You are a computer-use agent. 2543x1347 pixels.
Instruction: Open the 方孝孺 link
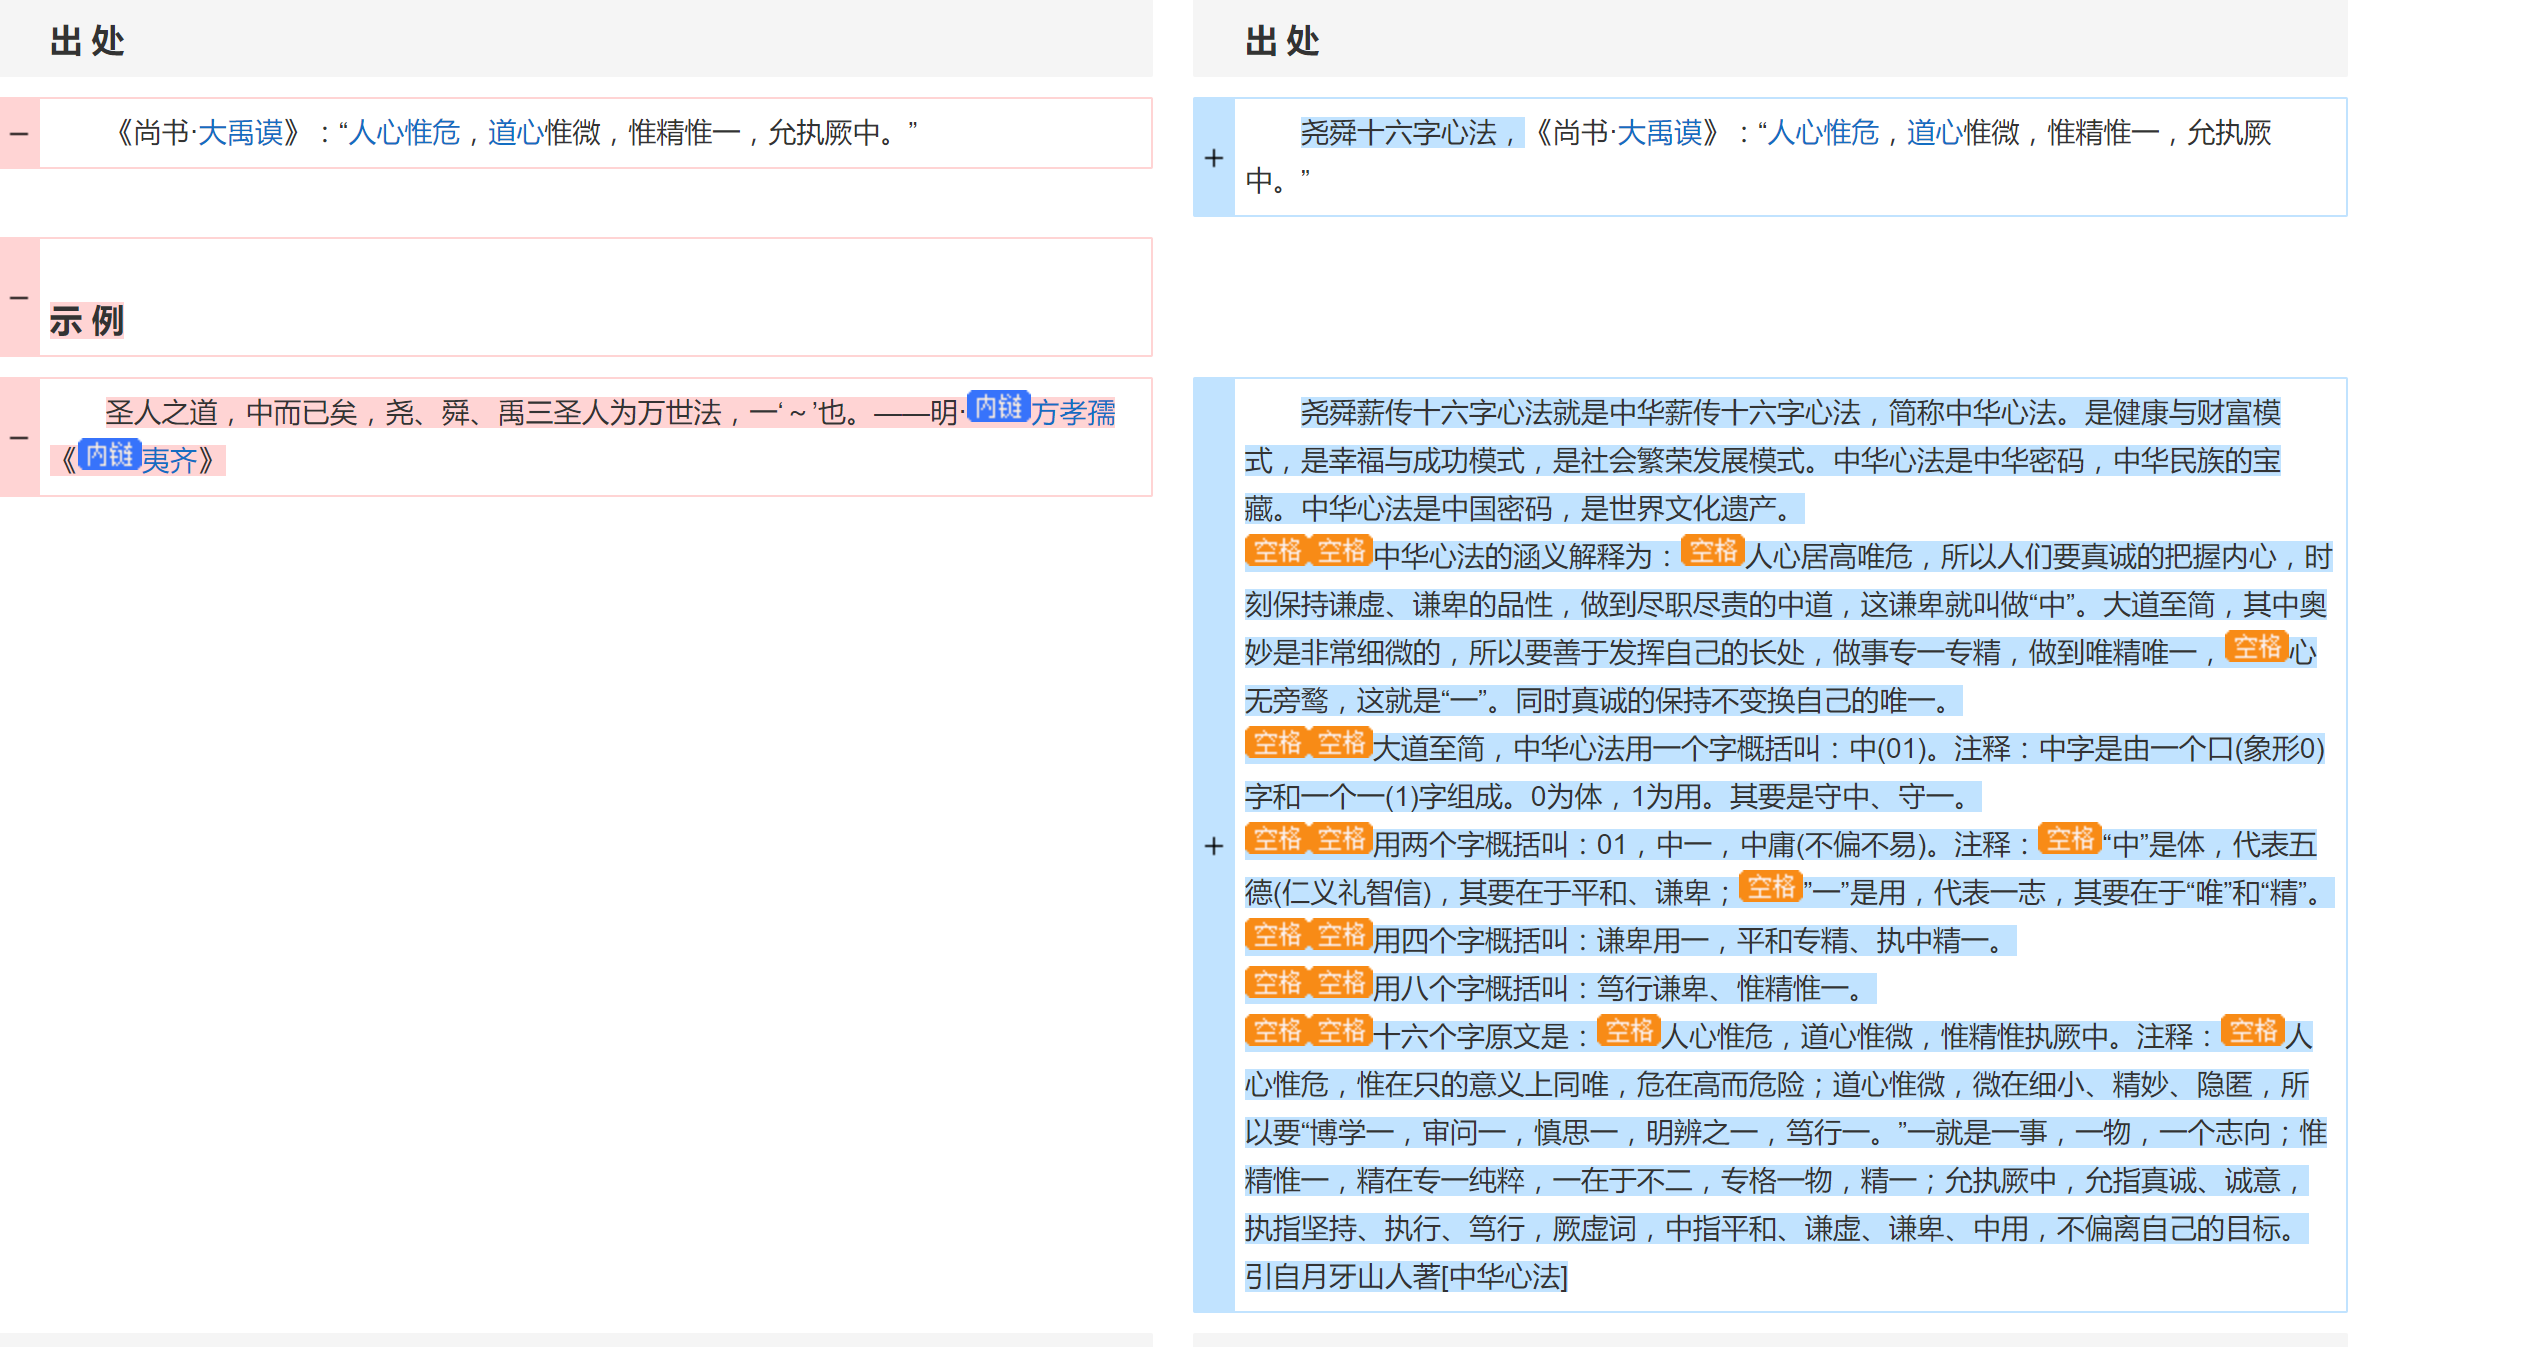(x=1073, y=412)
